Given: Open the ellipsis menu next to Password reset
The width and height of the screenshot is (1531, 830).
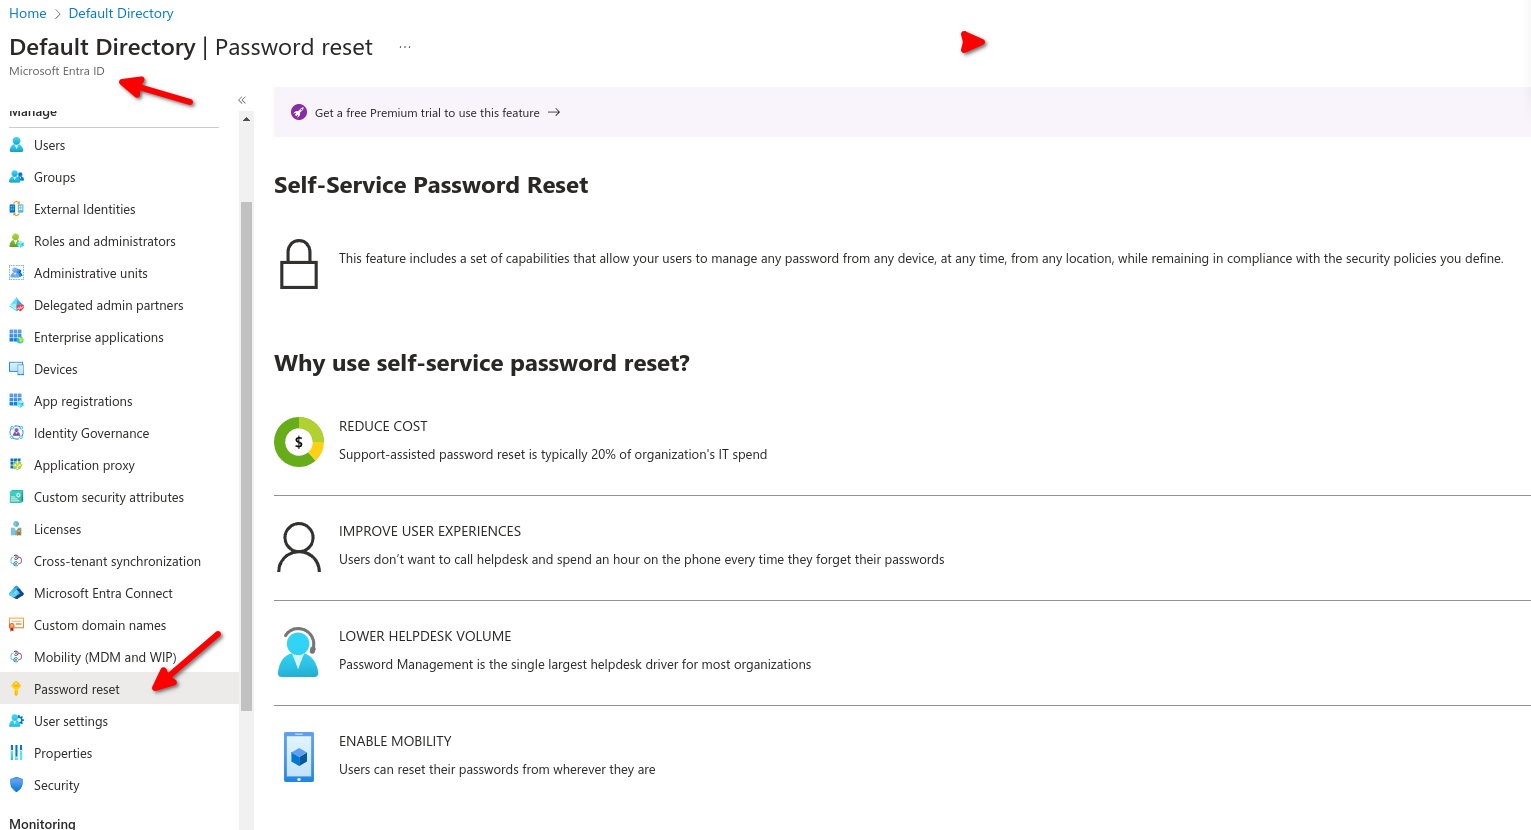Looking at the screenshot, I should tap(405, 47).
